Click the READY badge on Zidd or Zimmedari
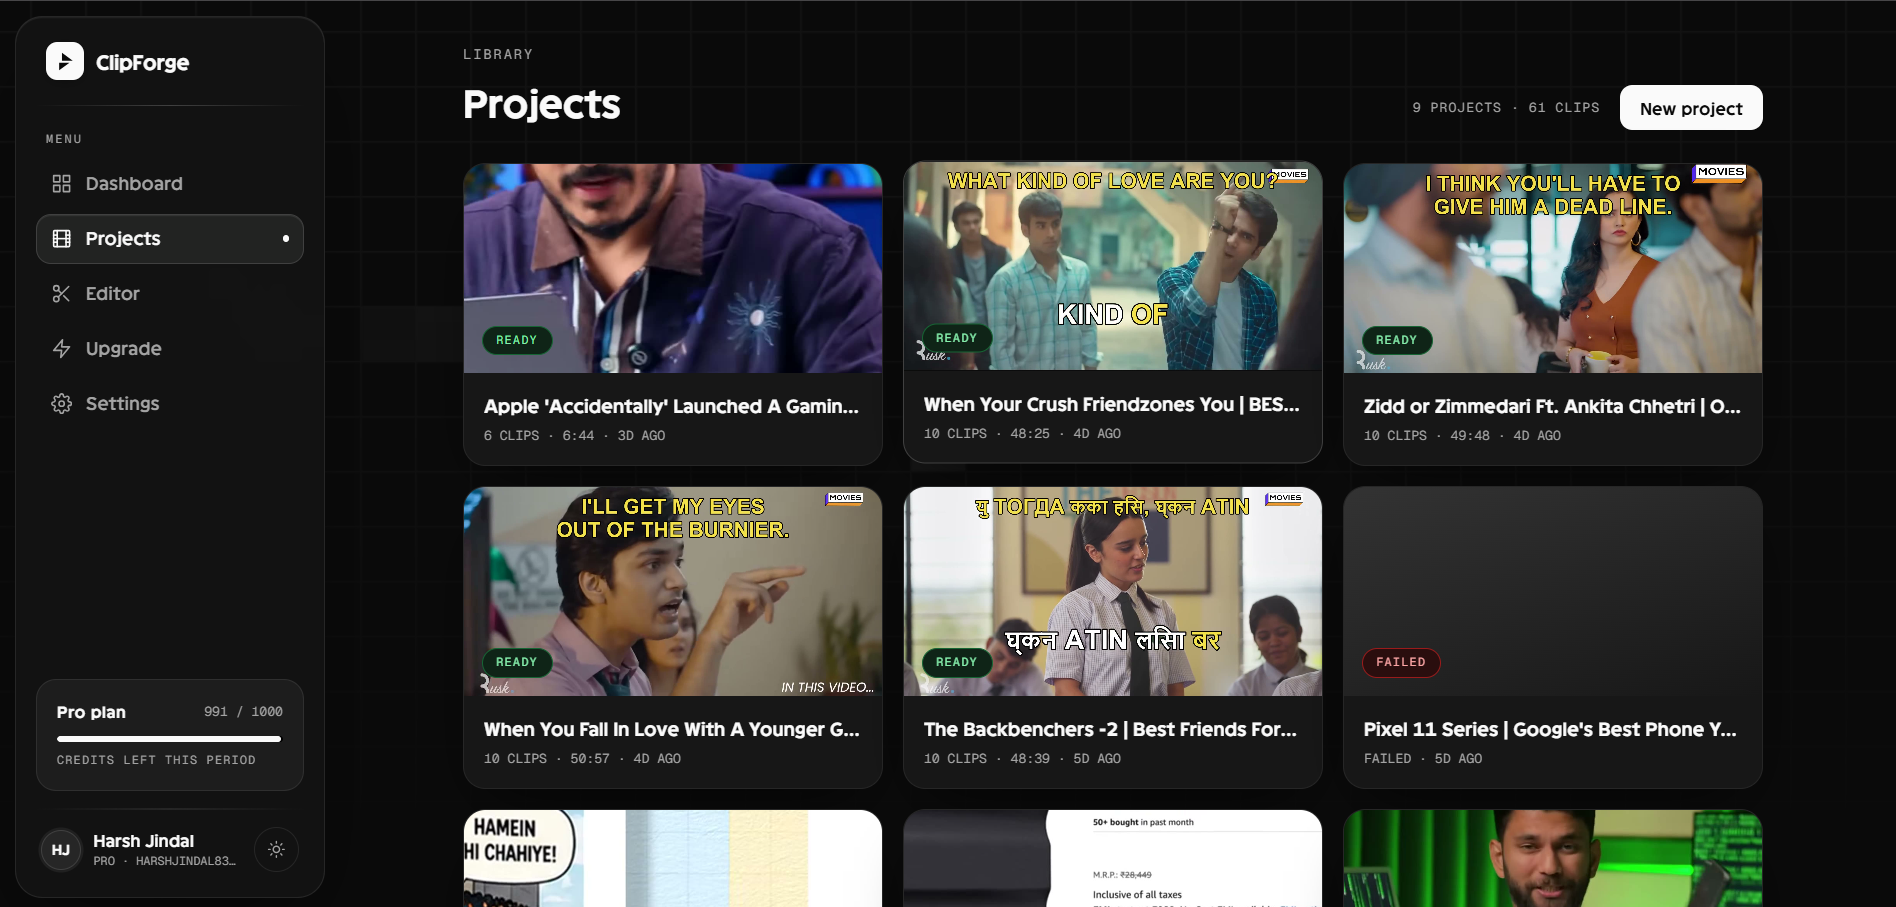 1397,340
